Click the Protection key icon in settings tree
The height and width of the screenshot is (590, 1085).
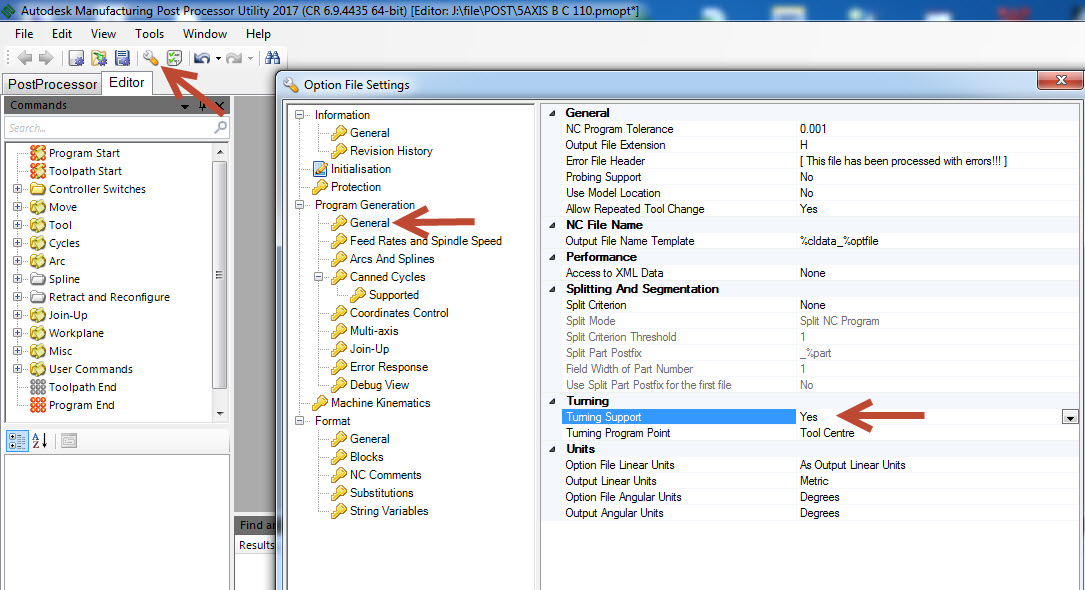tap(320, 187)
